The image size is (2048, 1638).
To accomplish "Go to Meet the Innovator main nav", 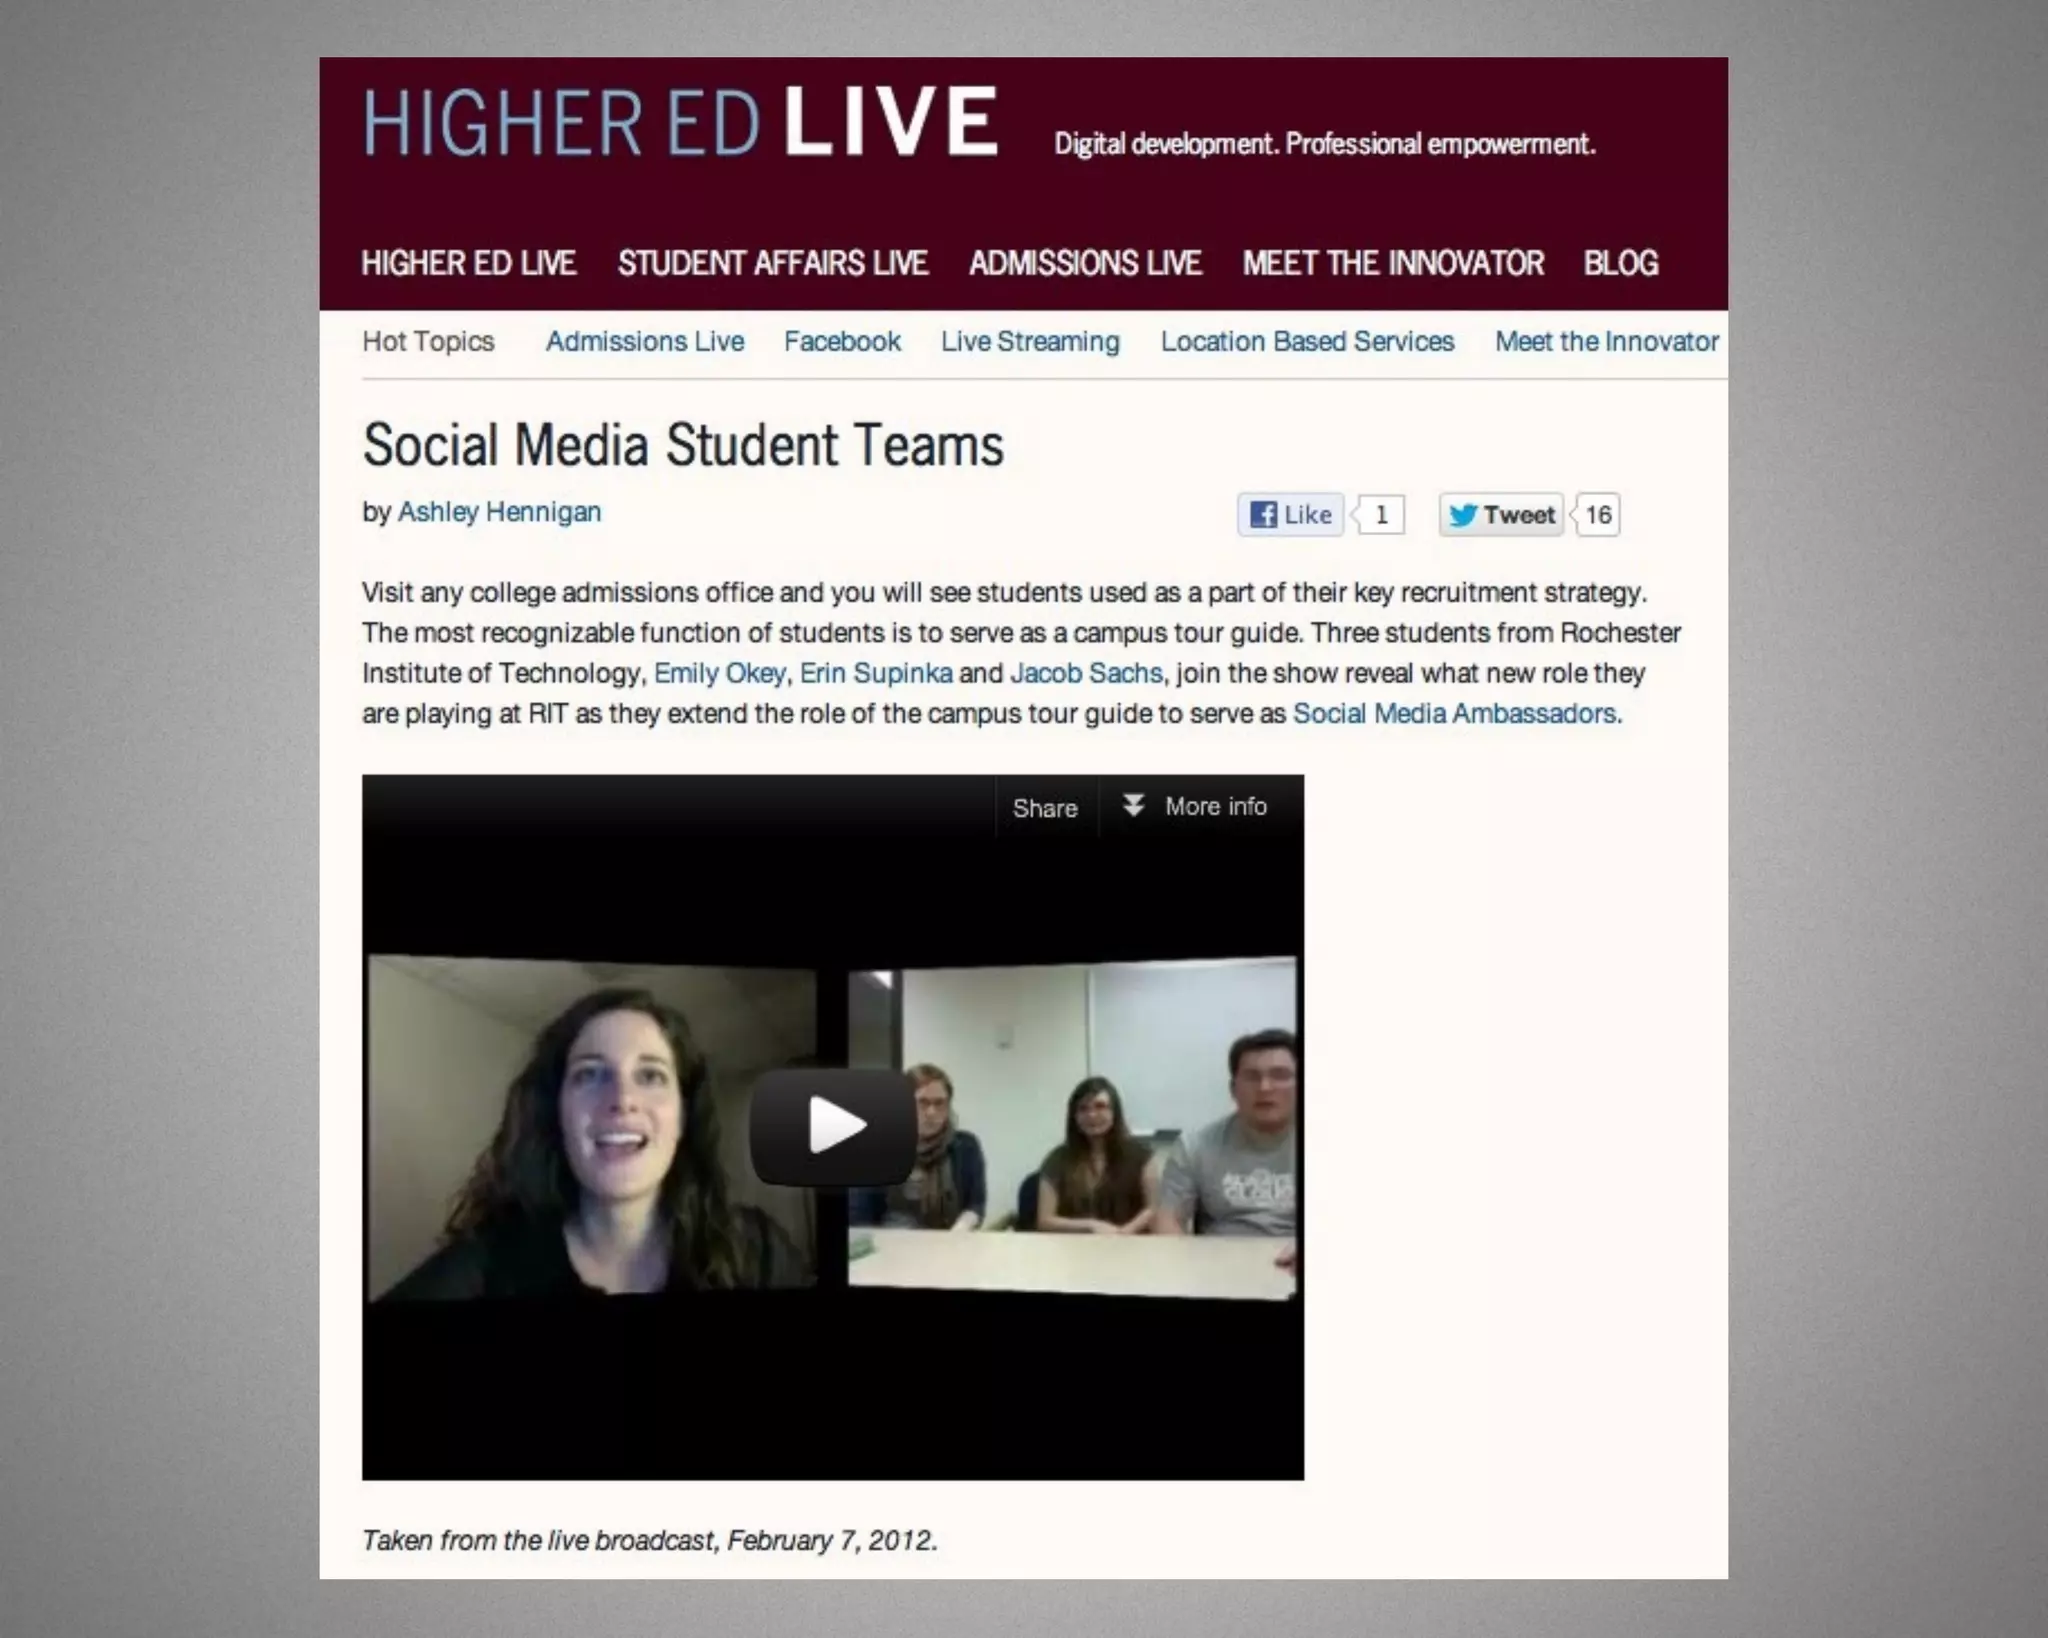I will coord(1393,263).
